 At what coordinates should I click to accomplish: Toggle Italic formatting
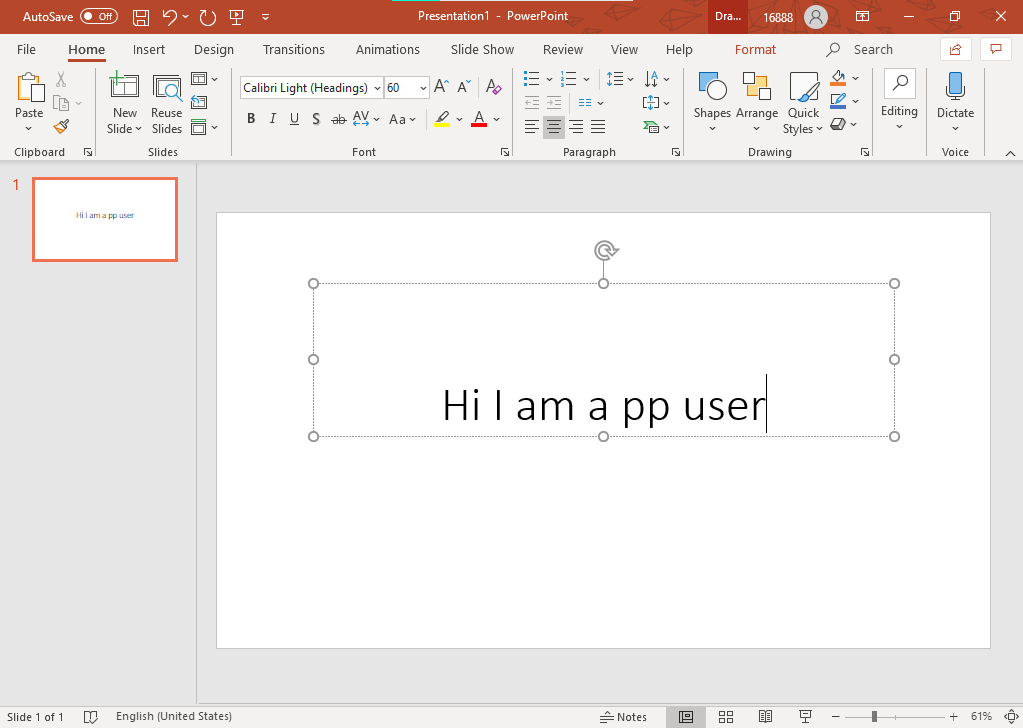(273, 119)
